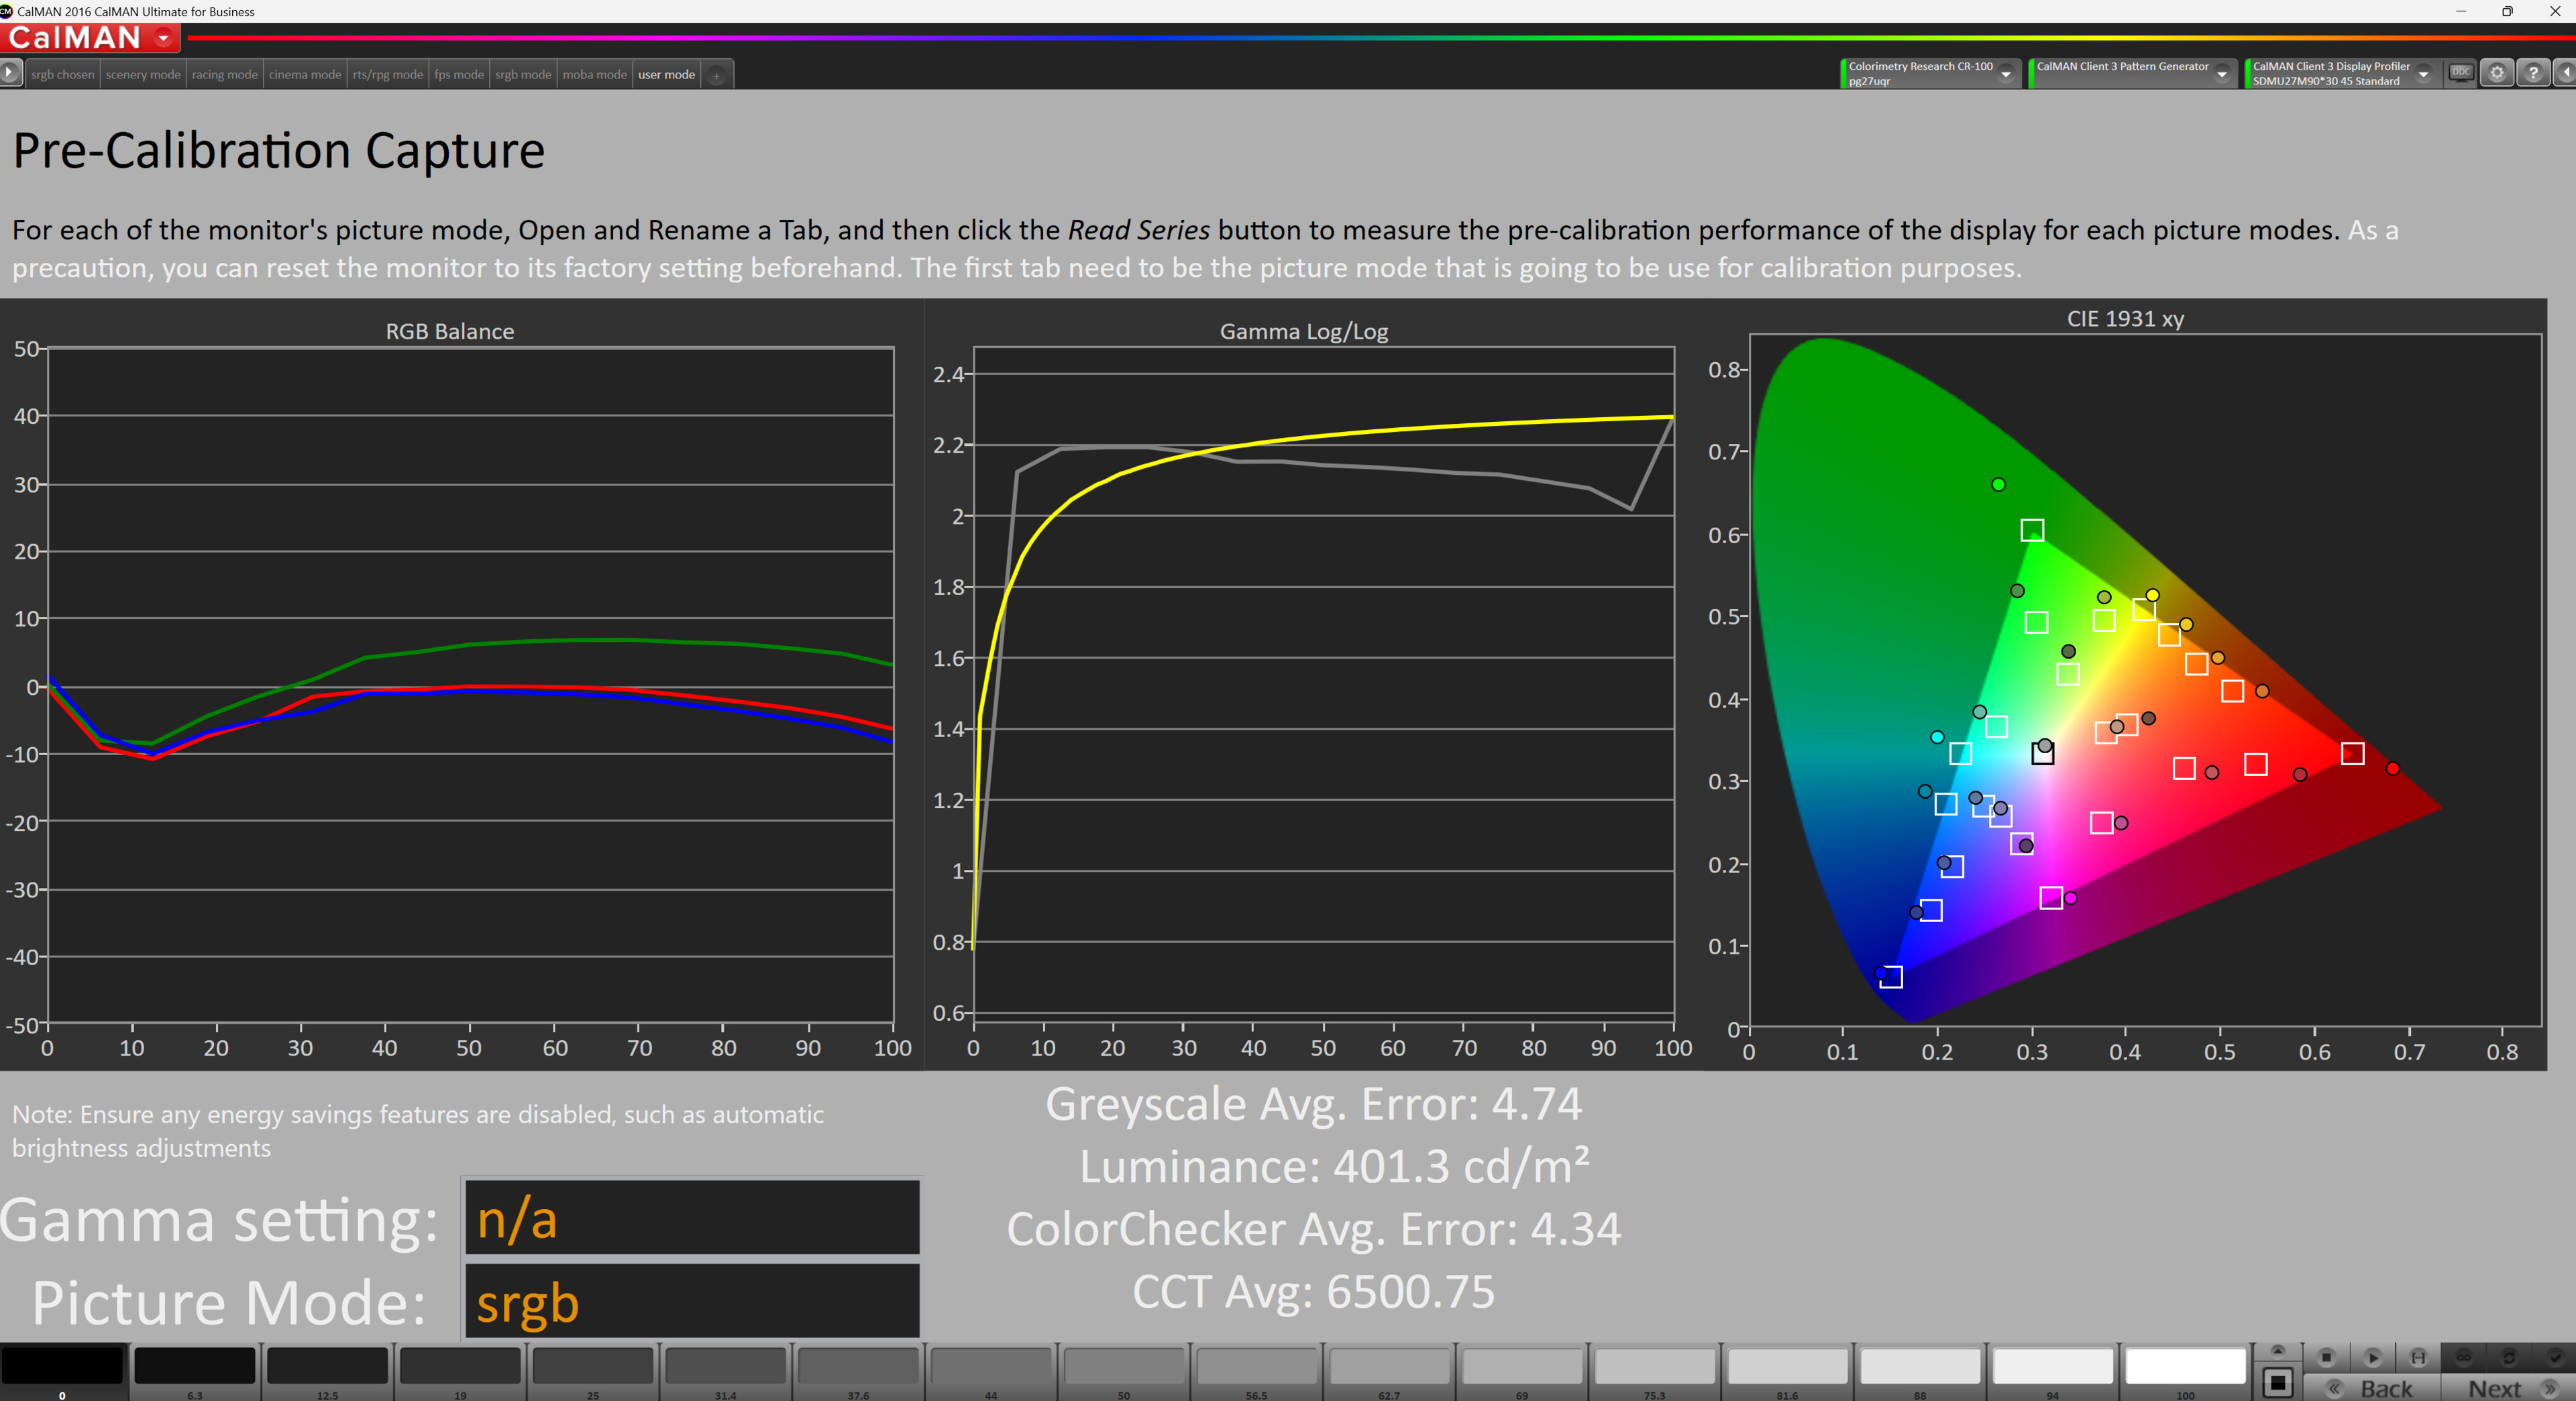Expand the Client 3 Display Profiler dropdown

(2423, 74)
